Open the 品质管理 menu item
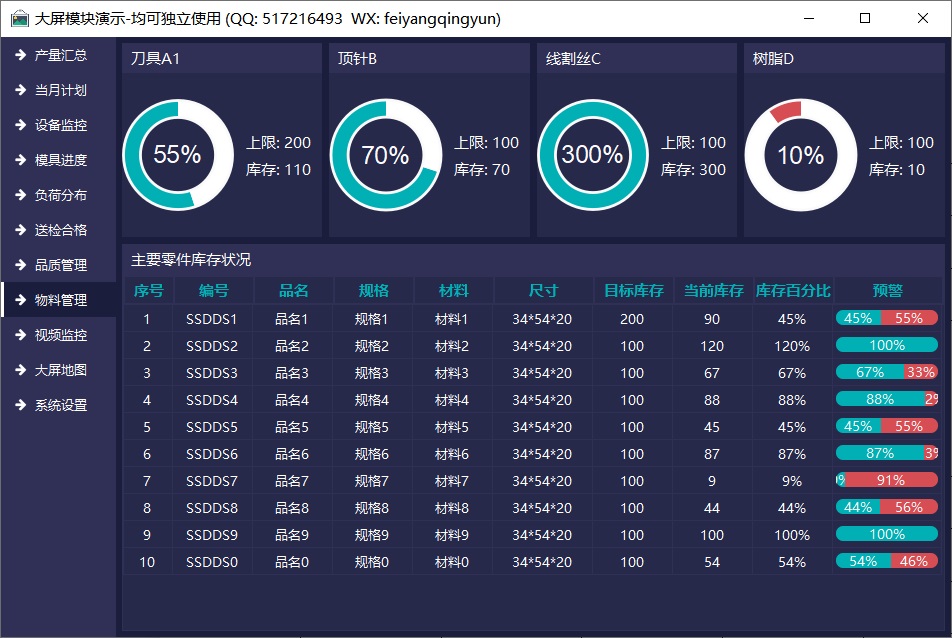This screenshot has height=638, width=952. pyautogui.click(x=60, y=265)
